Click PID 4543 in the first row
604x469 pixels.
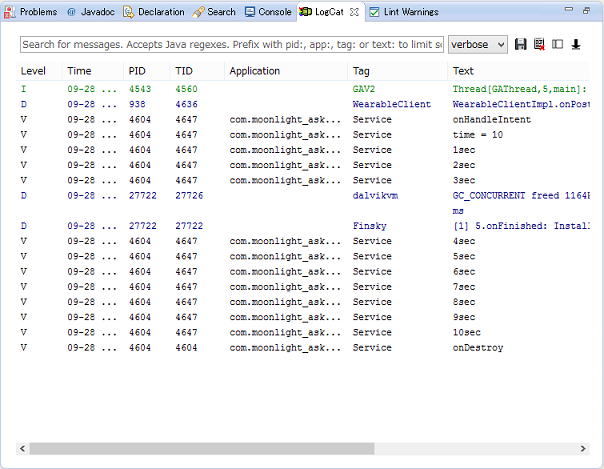pyautogui.click(x=140, y=89)
